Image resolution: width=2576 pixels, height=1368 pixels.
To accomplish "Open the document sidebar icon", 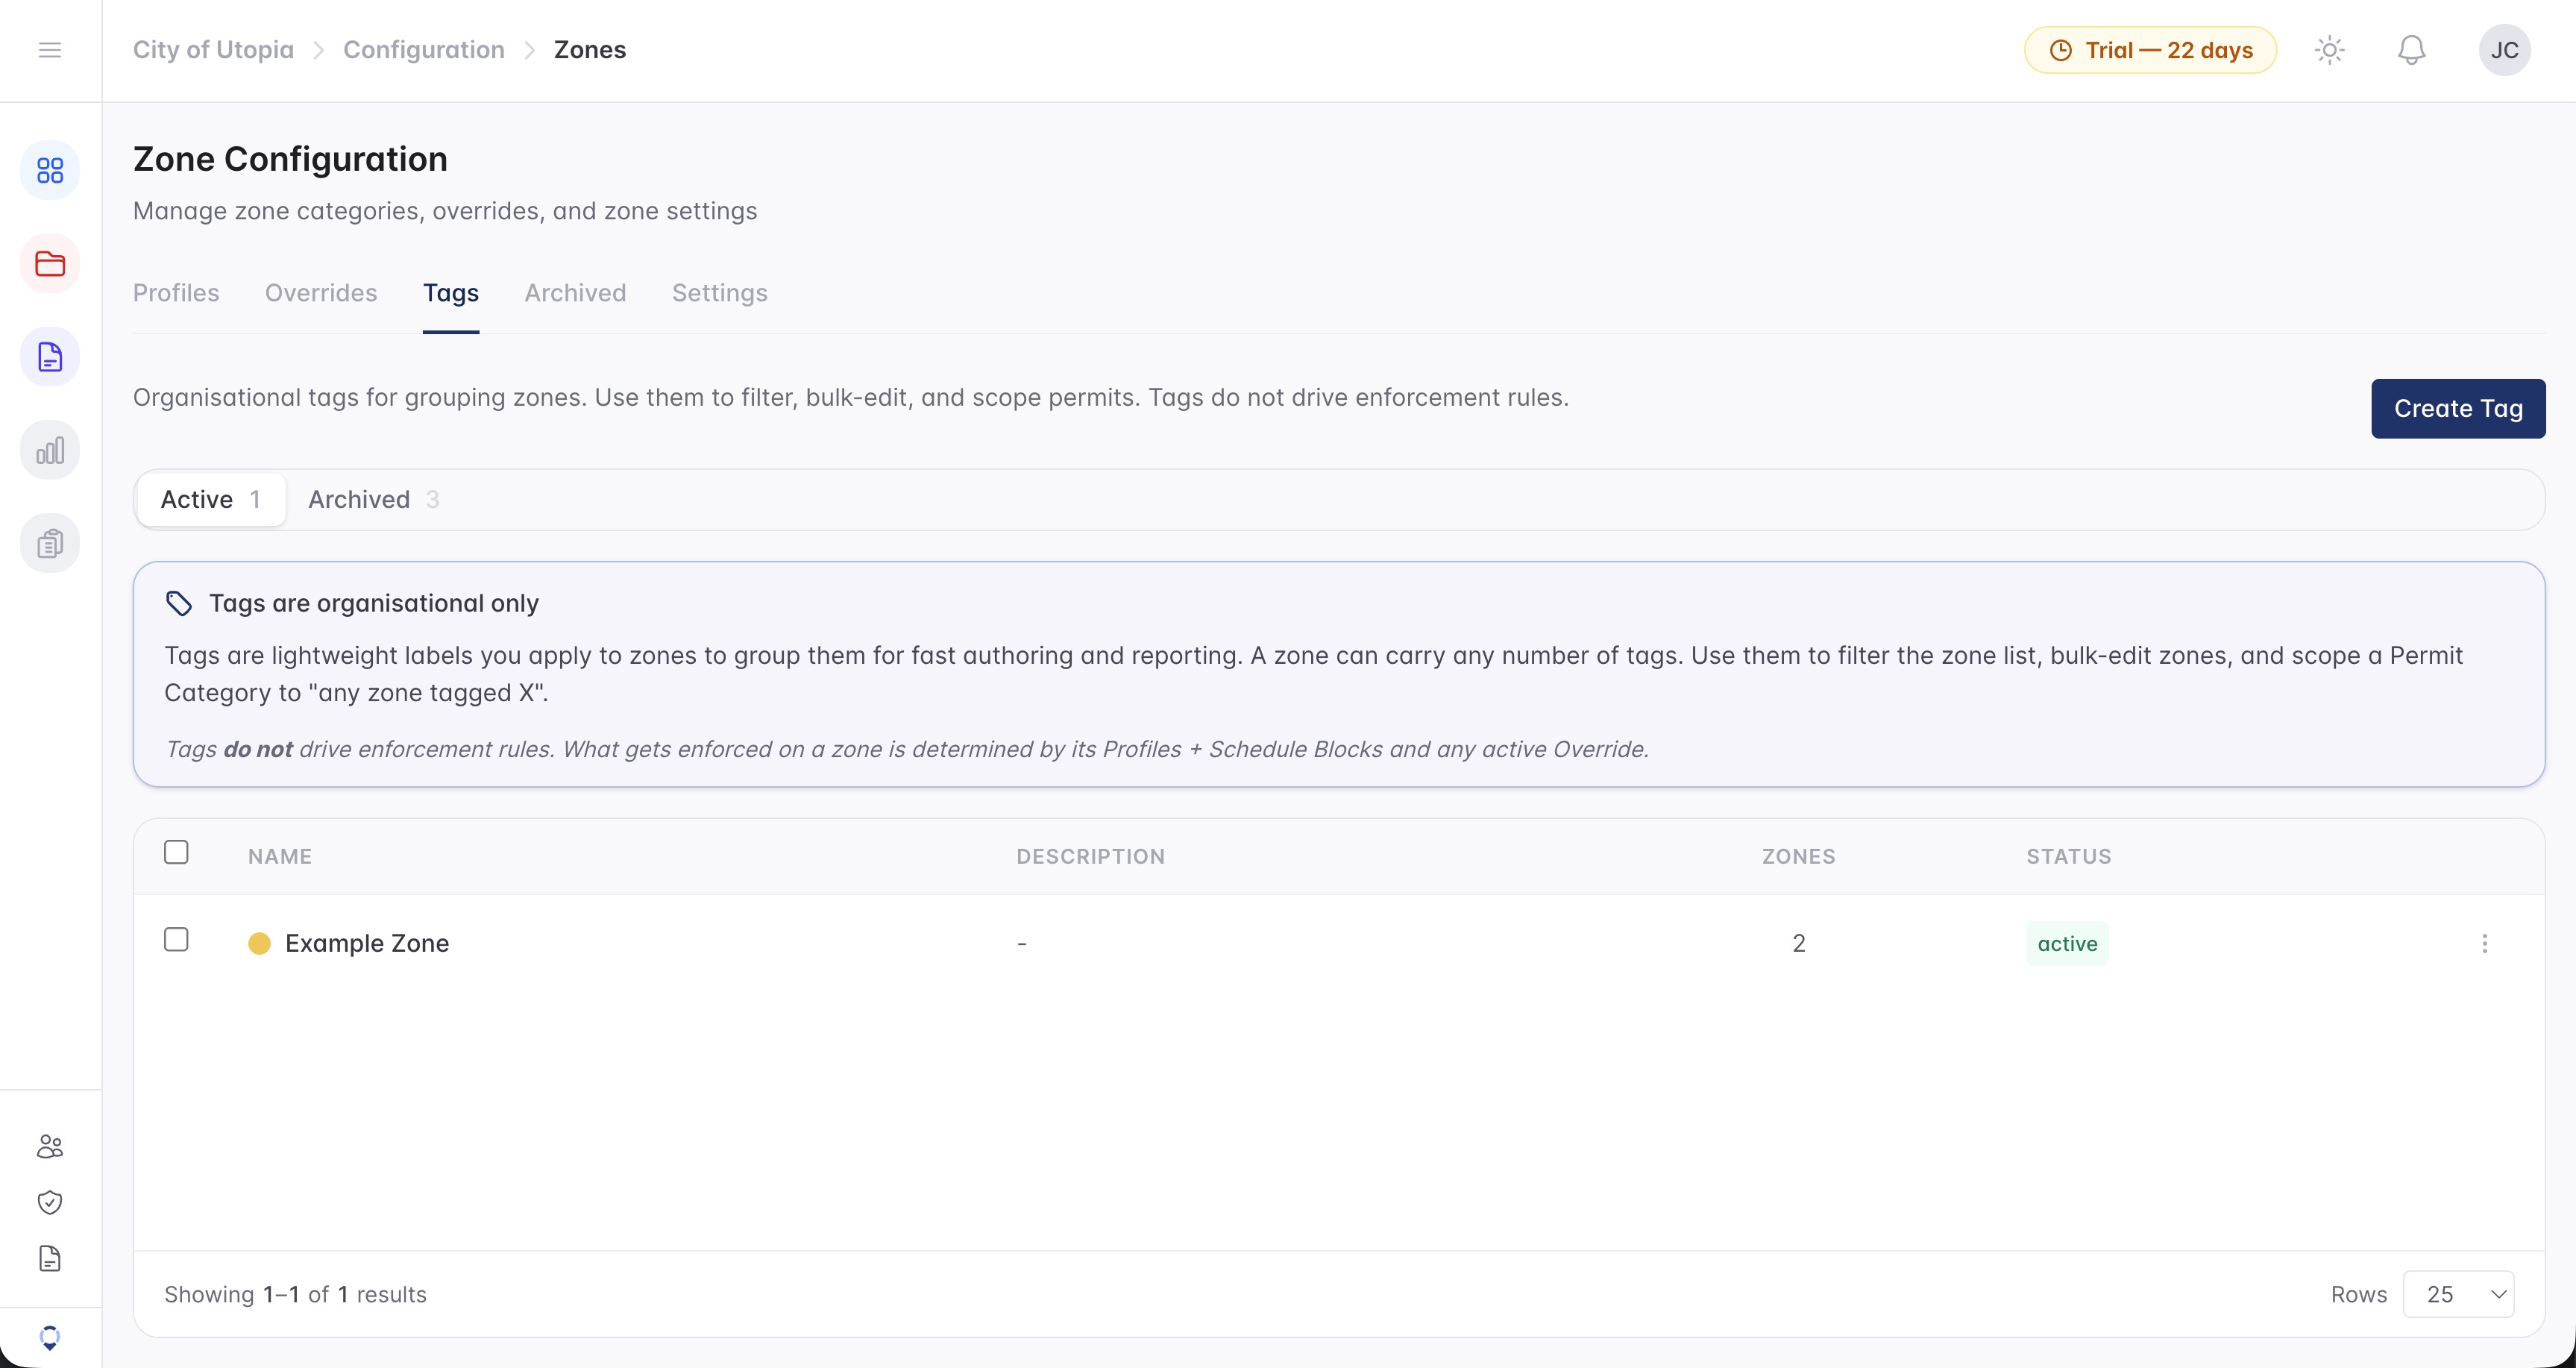I will tap(50, 357).
